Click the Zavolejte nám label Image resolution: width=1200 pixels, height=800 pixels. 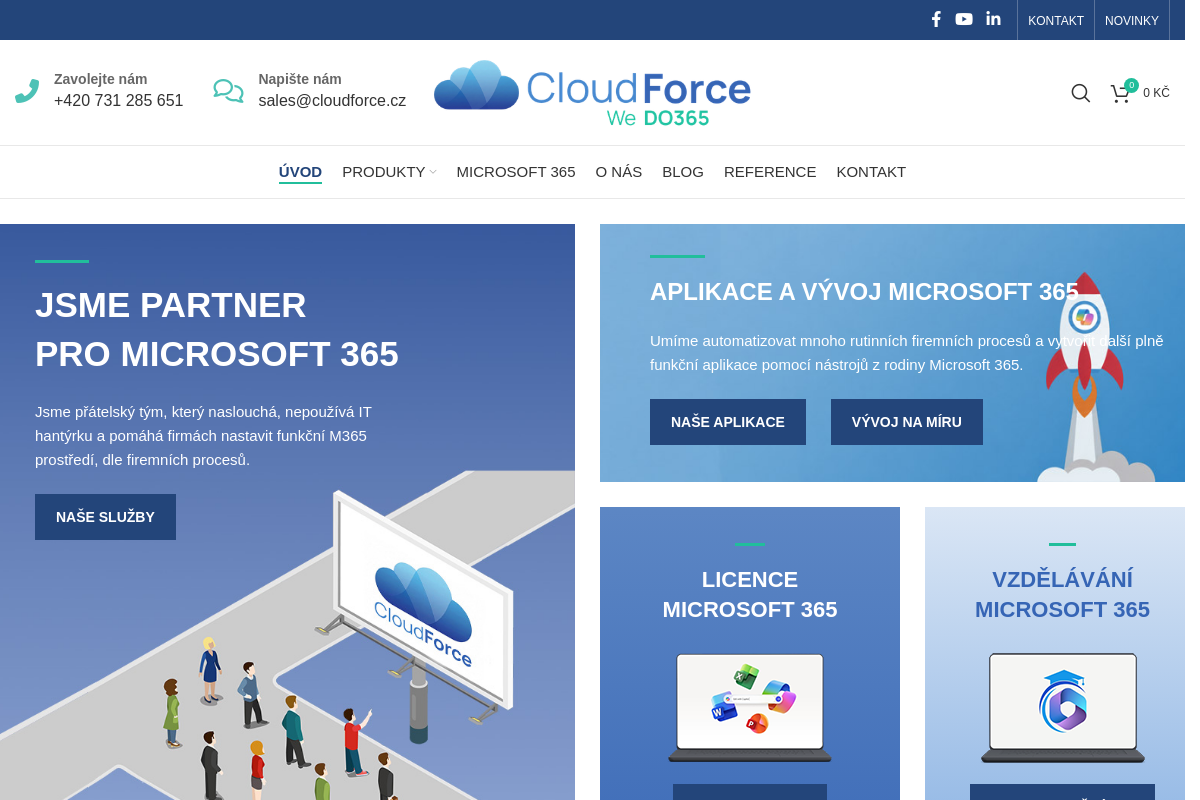point(100,79)
